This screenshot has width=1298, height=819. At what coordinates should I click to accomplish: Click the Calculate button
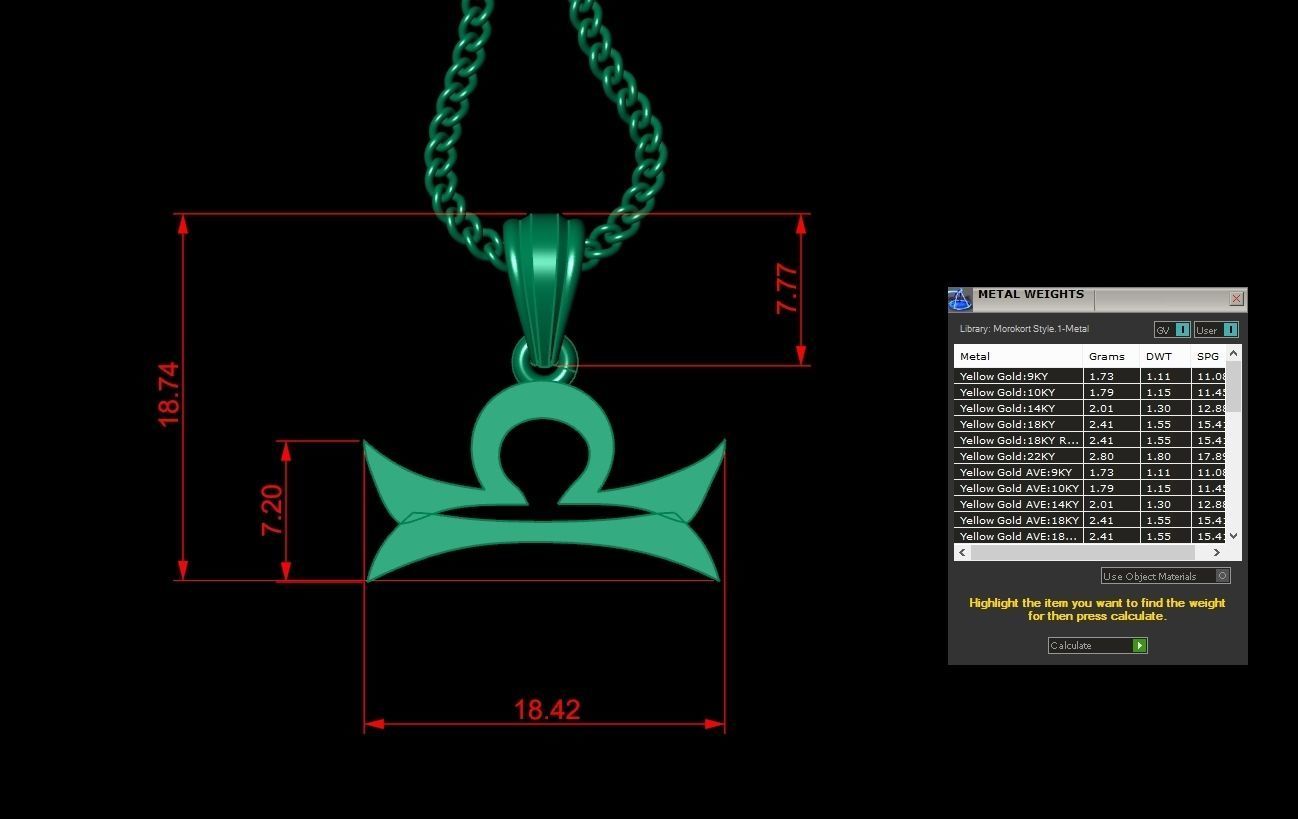(1098, 645)
